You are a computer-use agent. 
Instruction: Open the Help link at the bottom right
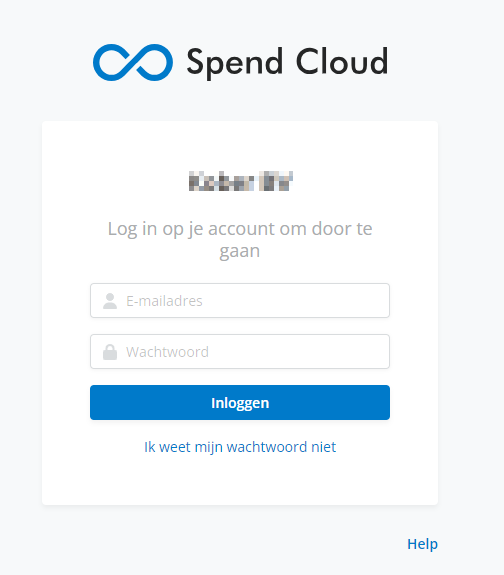[423, 544]
